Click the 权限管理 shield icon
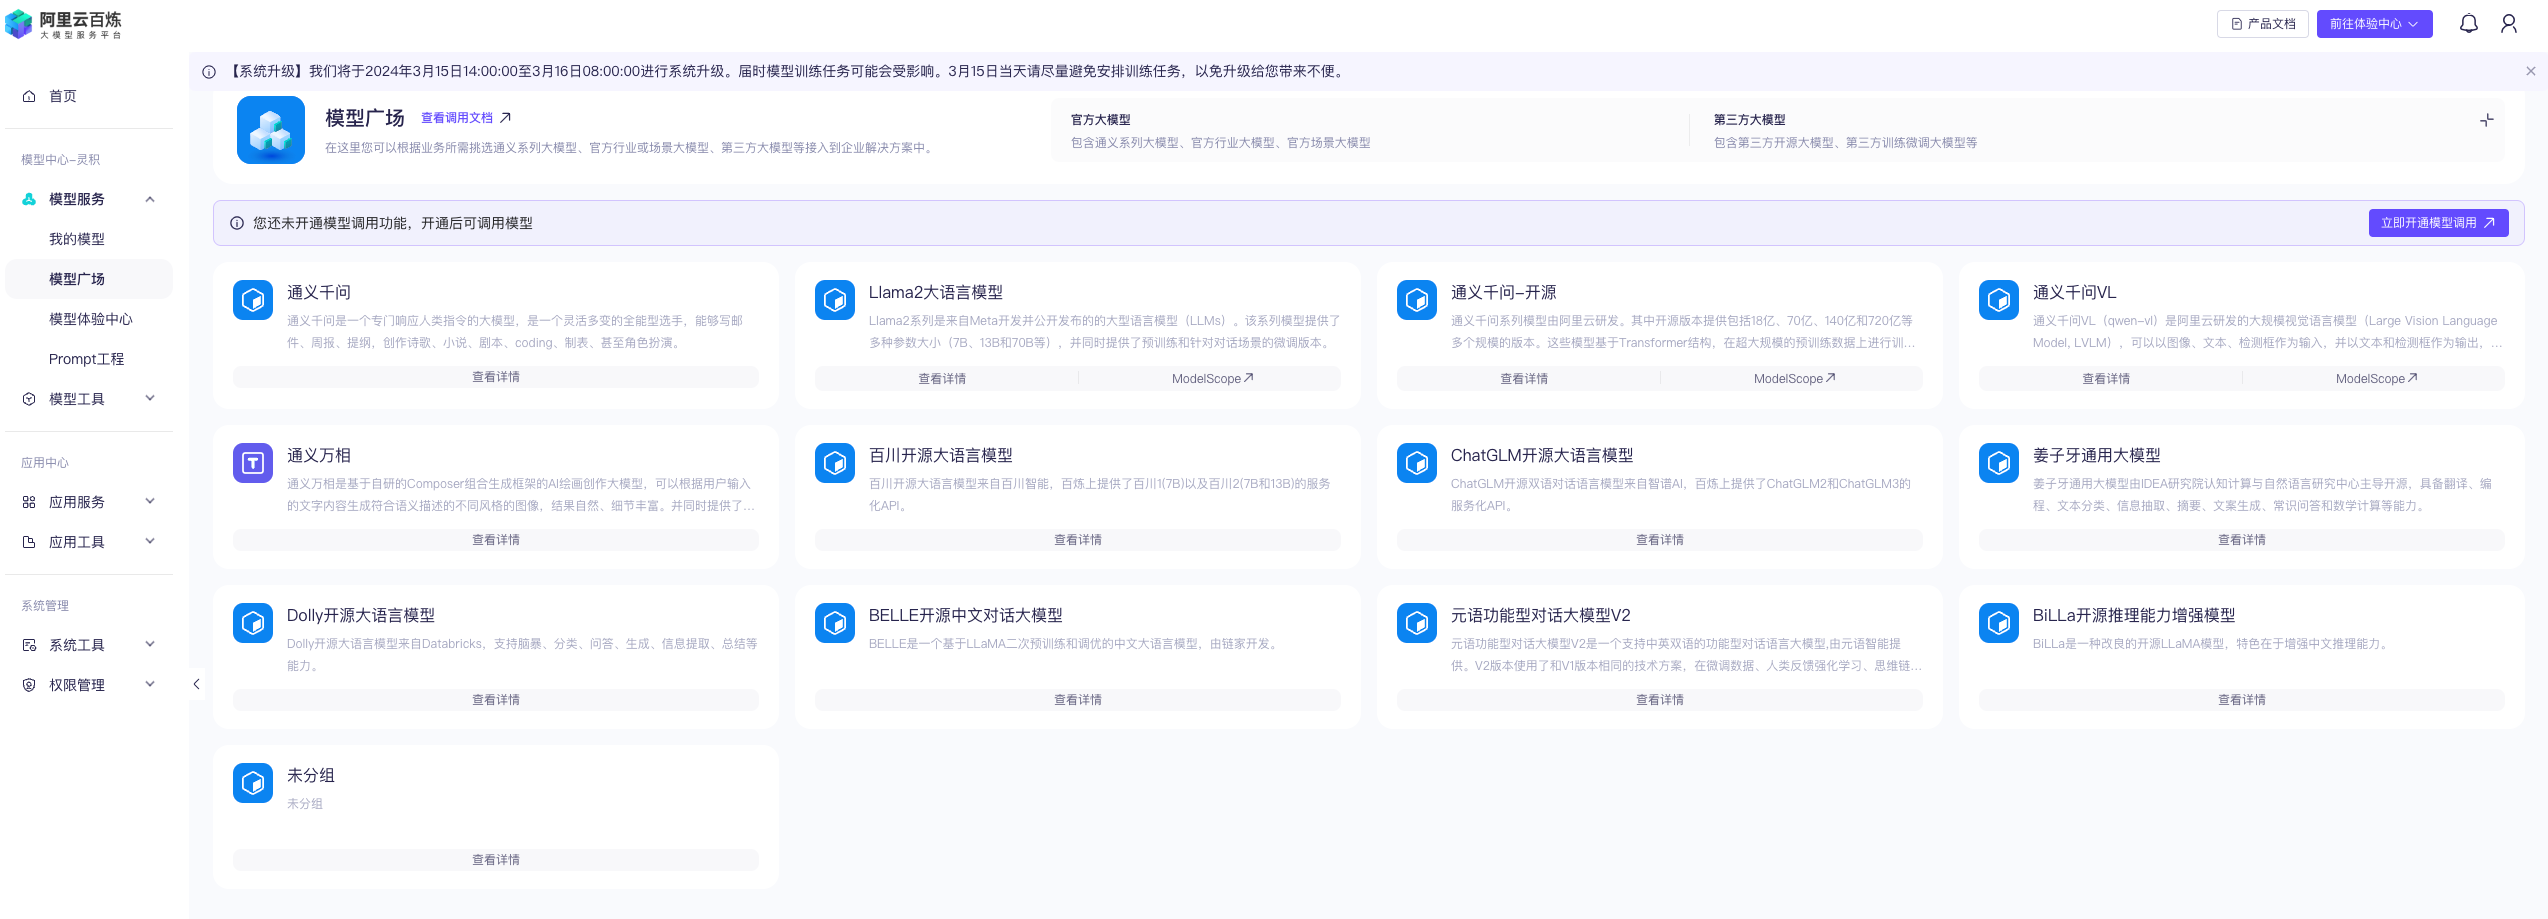Viewport: 2548px width, 919px height. (x=29, y=685)
